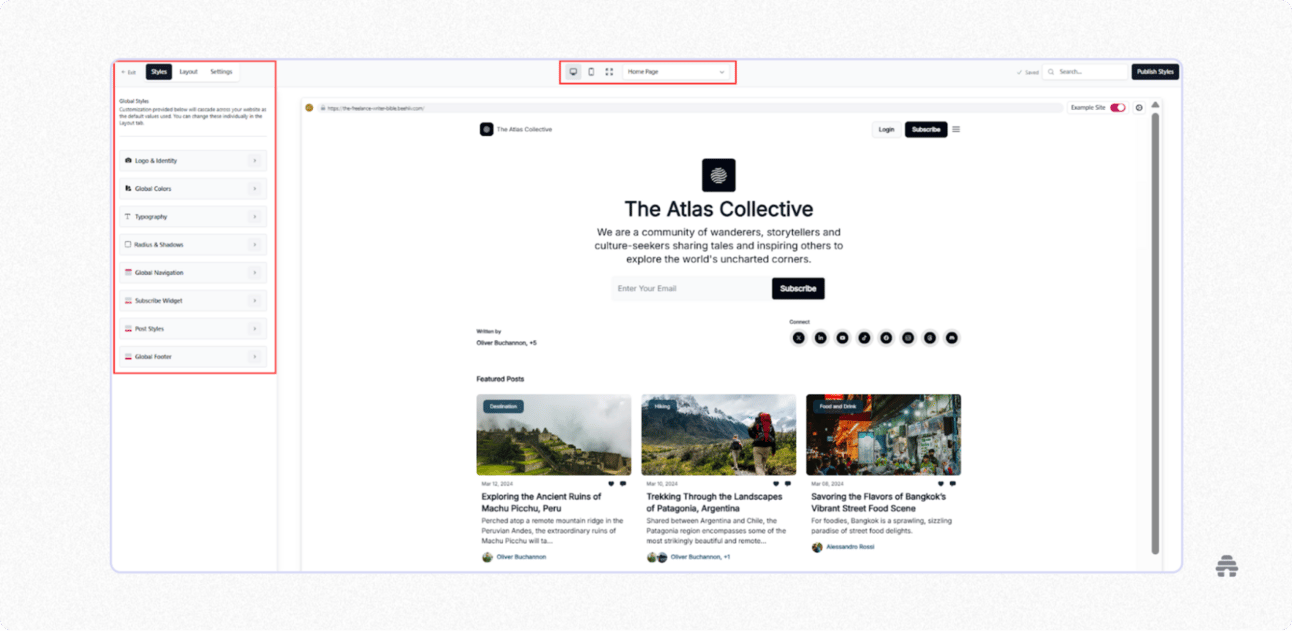The width and height of the screenshot is (1292, 631).
Task: Click the search magnifier icon
Action: point(1051,72)
